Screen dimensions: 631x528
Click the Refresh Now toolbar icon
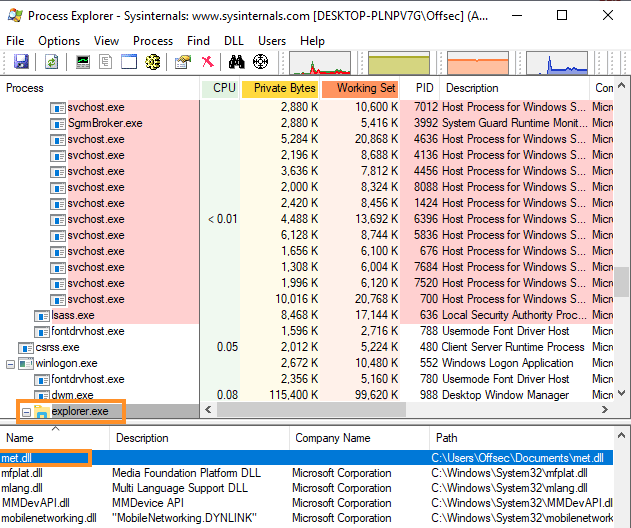coord(52,62)
